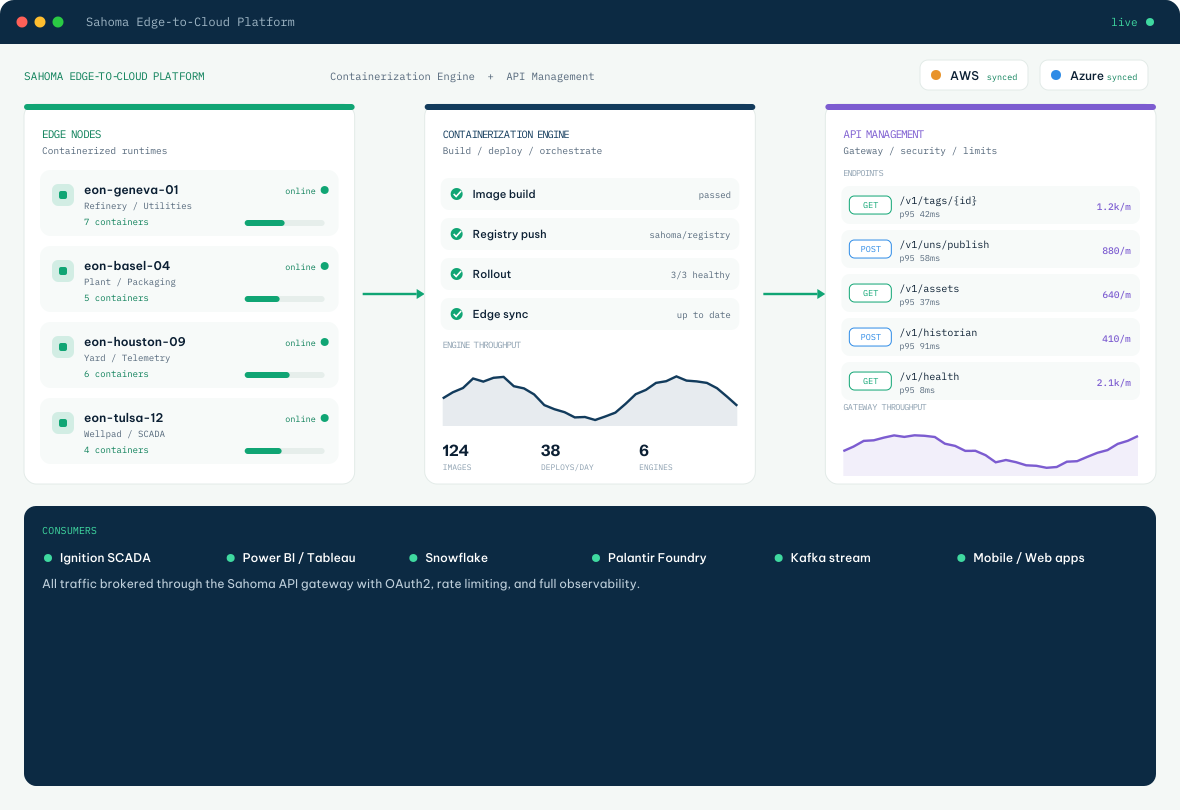Click POST badge for /v1/historian
Viewport: 1180px width, 810px height.
[x=870, y=337]
